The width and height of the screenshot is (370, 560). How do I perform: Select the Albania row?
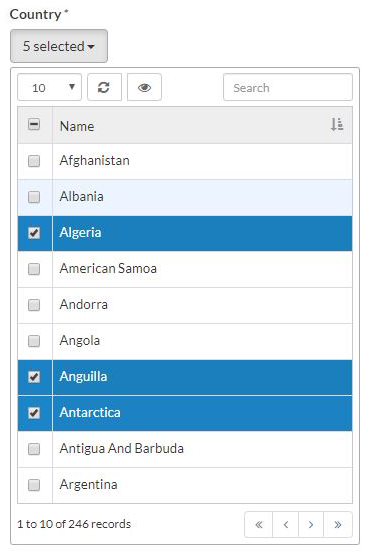185,197
